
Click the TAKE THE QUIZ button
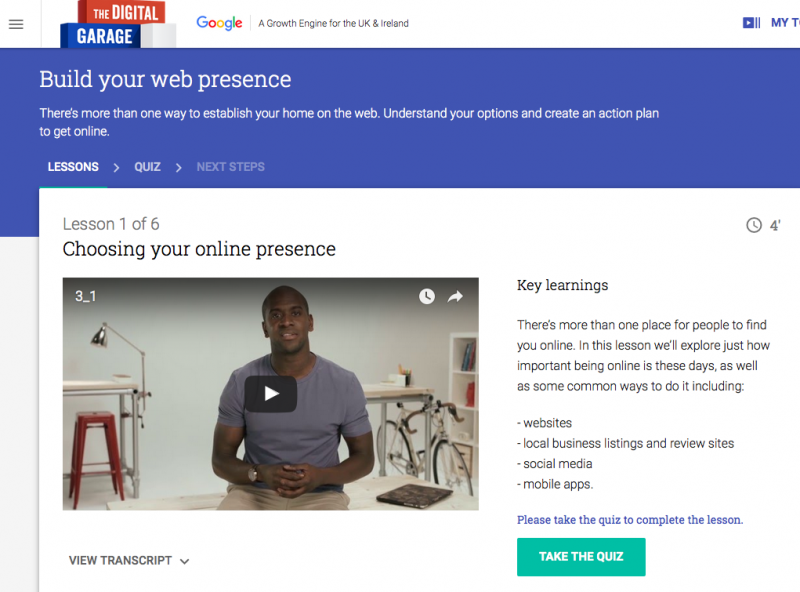point(581,557)
